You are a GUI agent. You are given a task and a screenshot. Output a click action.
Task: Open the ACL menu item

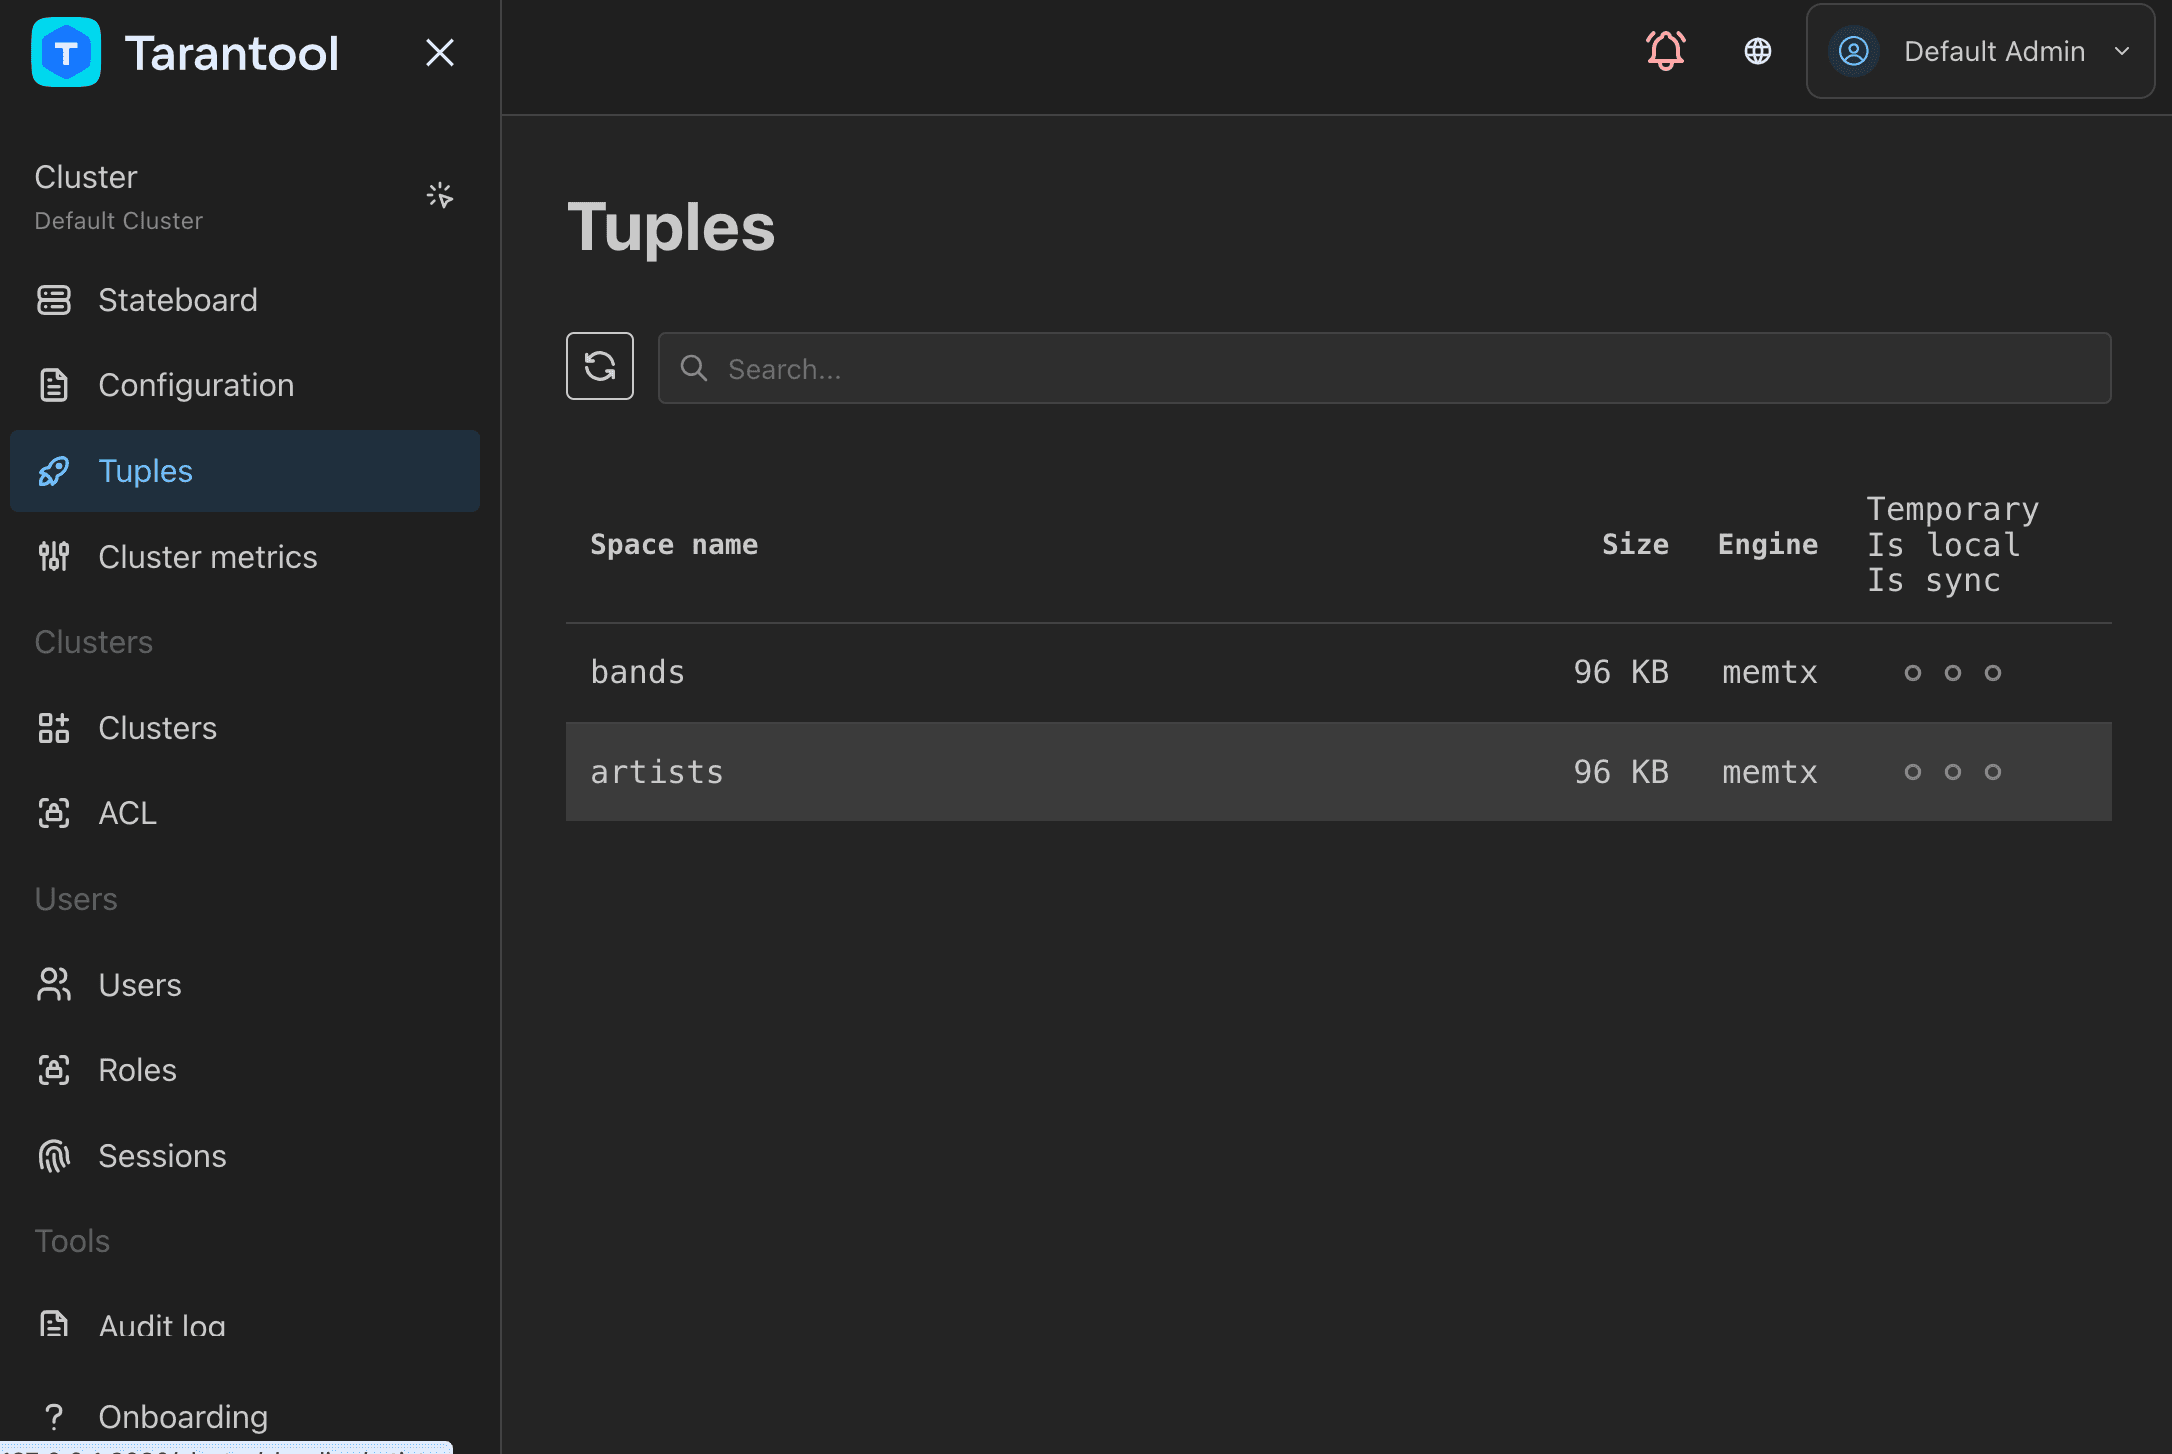click(x=245, y=813)
